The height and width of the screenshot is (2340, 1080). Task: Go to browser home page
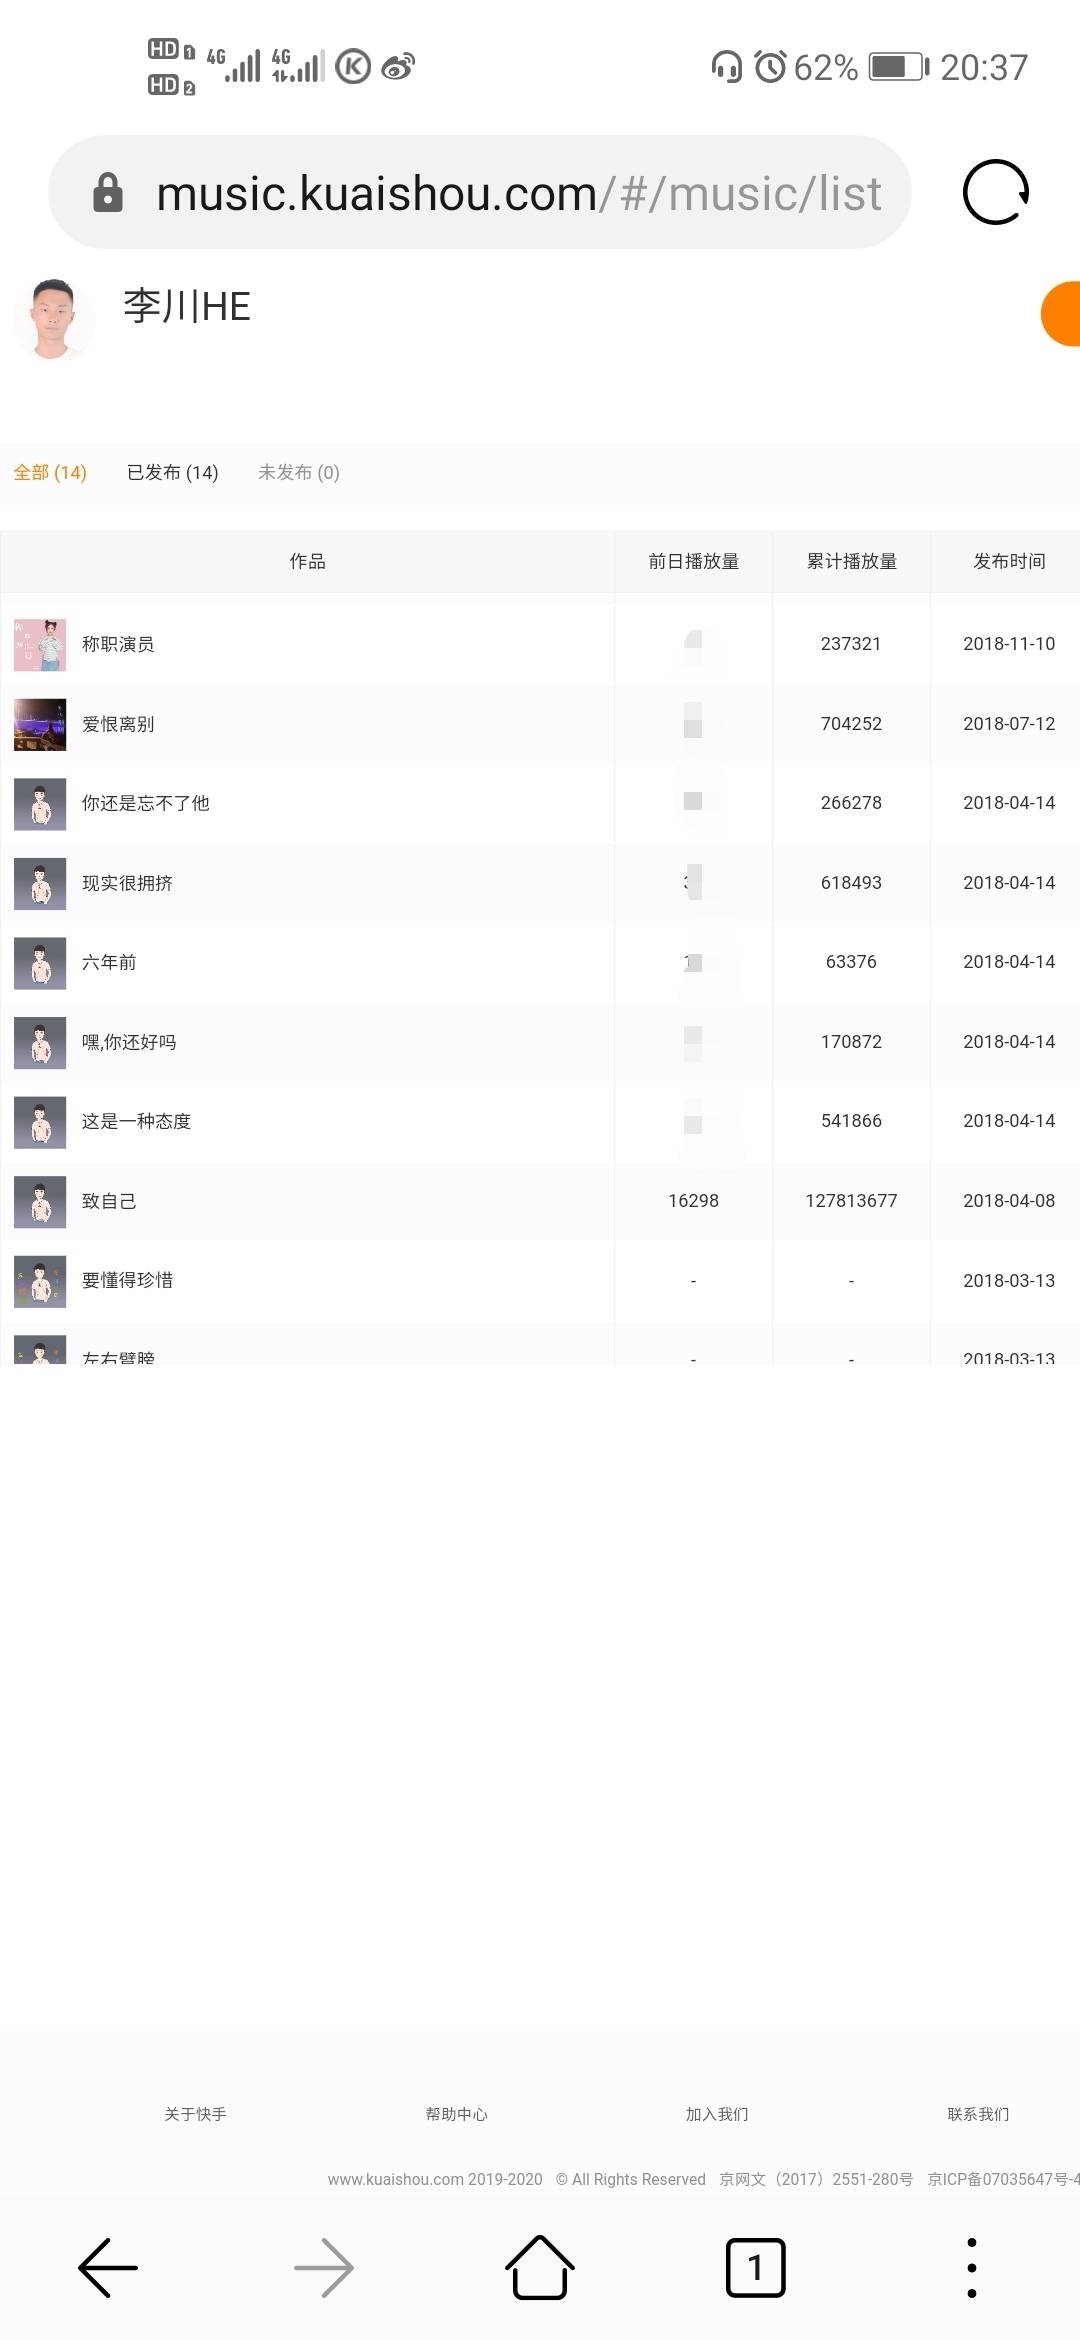click(540, 2268)
